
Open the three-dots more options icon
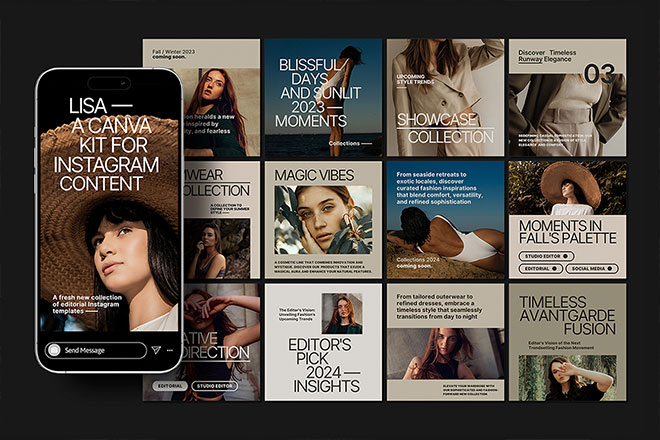170,350
